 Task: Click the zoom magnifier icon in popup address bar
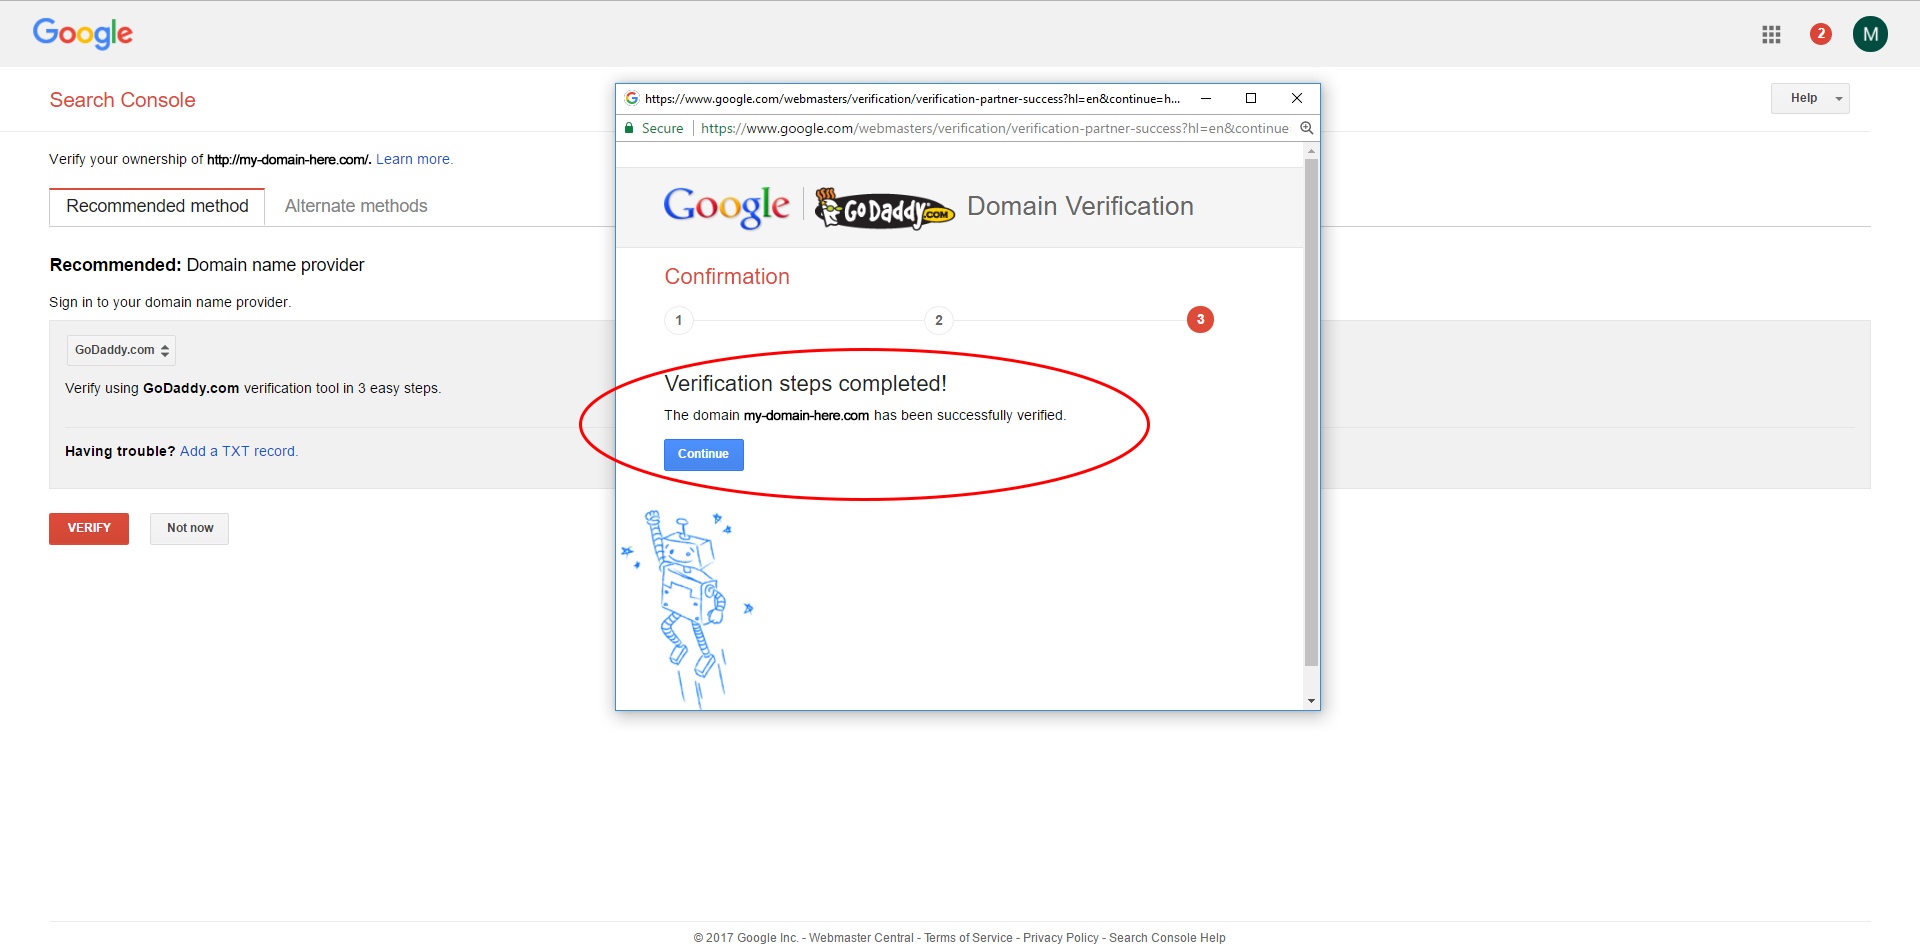1306,128
